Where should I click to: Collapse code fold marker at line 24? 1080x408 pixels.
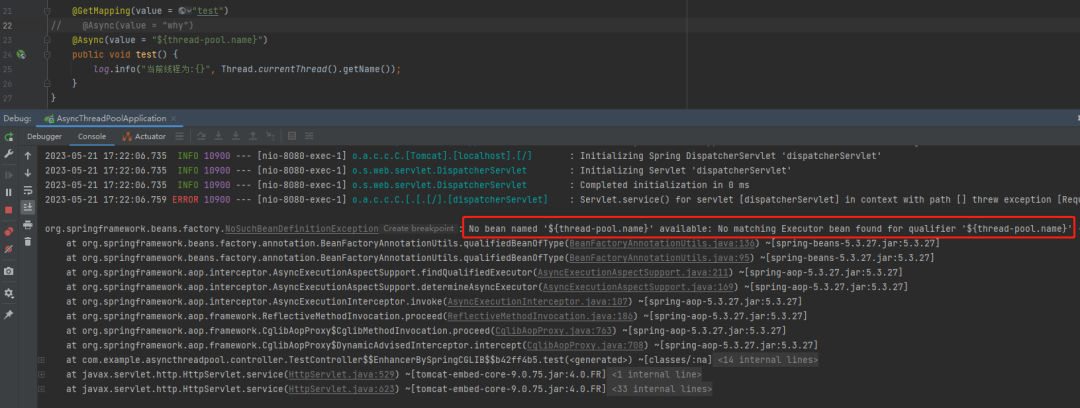(x=47, y=54)
